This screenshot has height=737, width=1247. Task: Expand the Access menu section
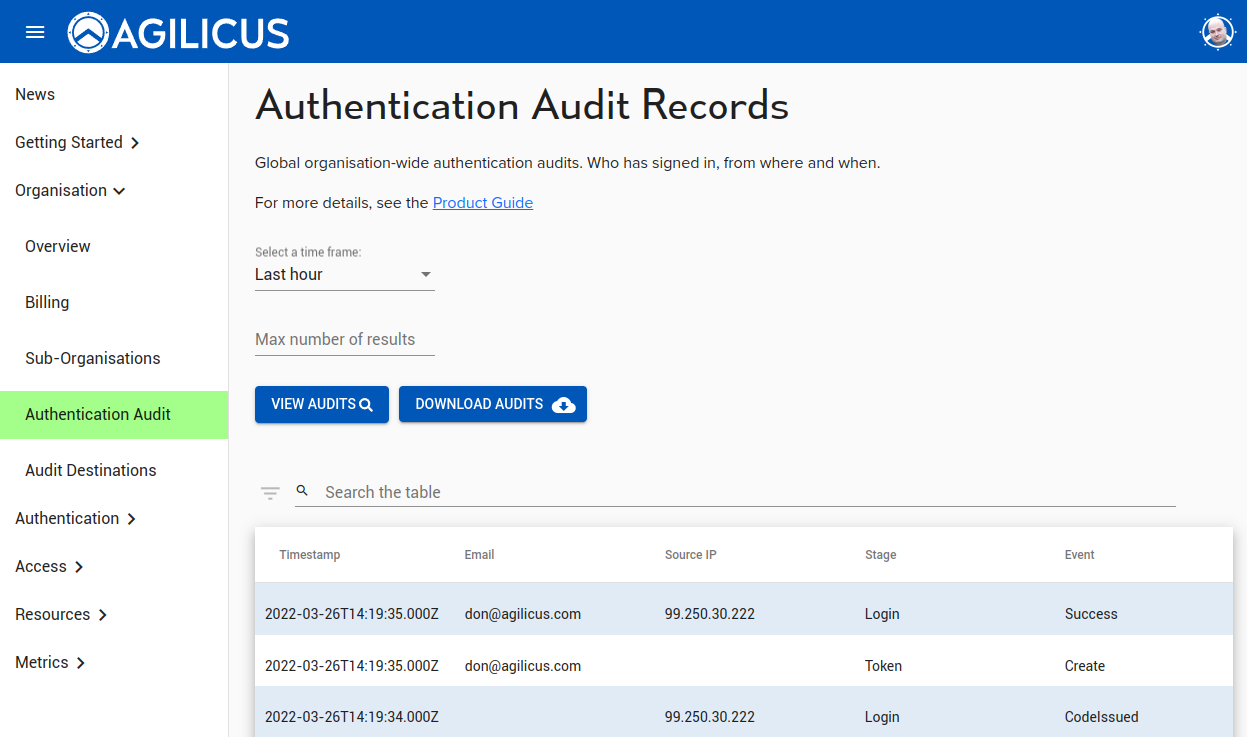49,567
